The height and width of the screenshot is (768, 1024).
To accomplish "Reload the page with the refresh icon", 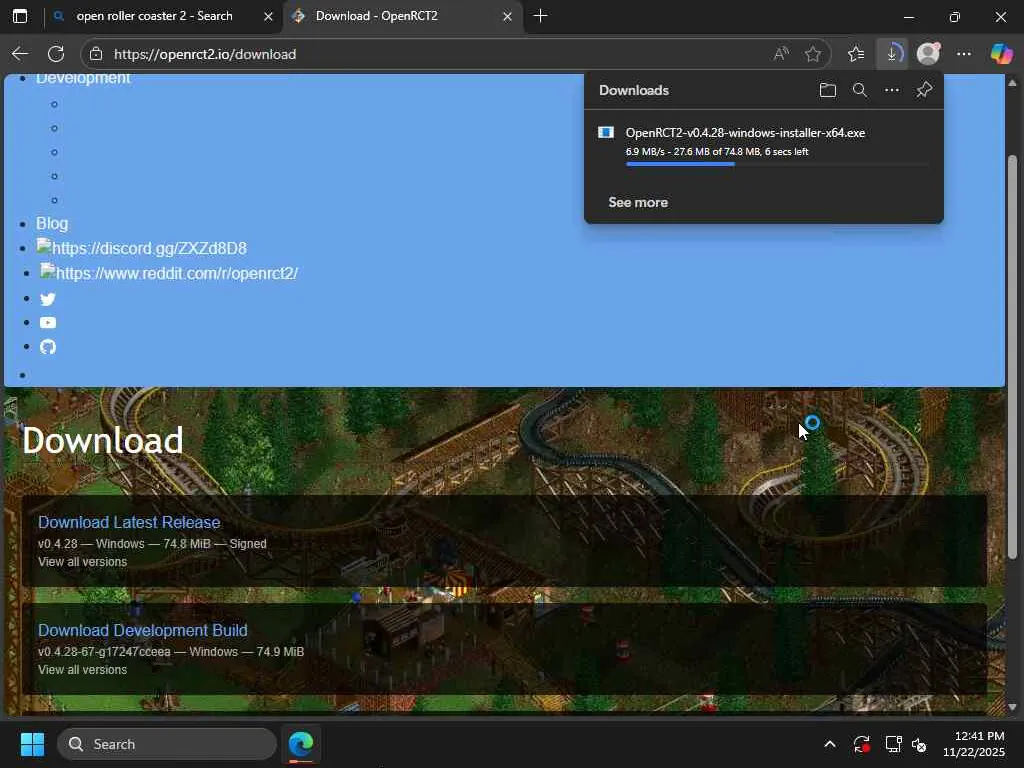I will tap(56, 54).
